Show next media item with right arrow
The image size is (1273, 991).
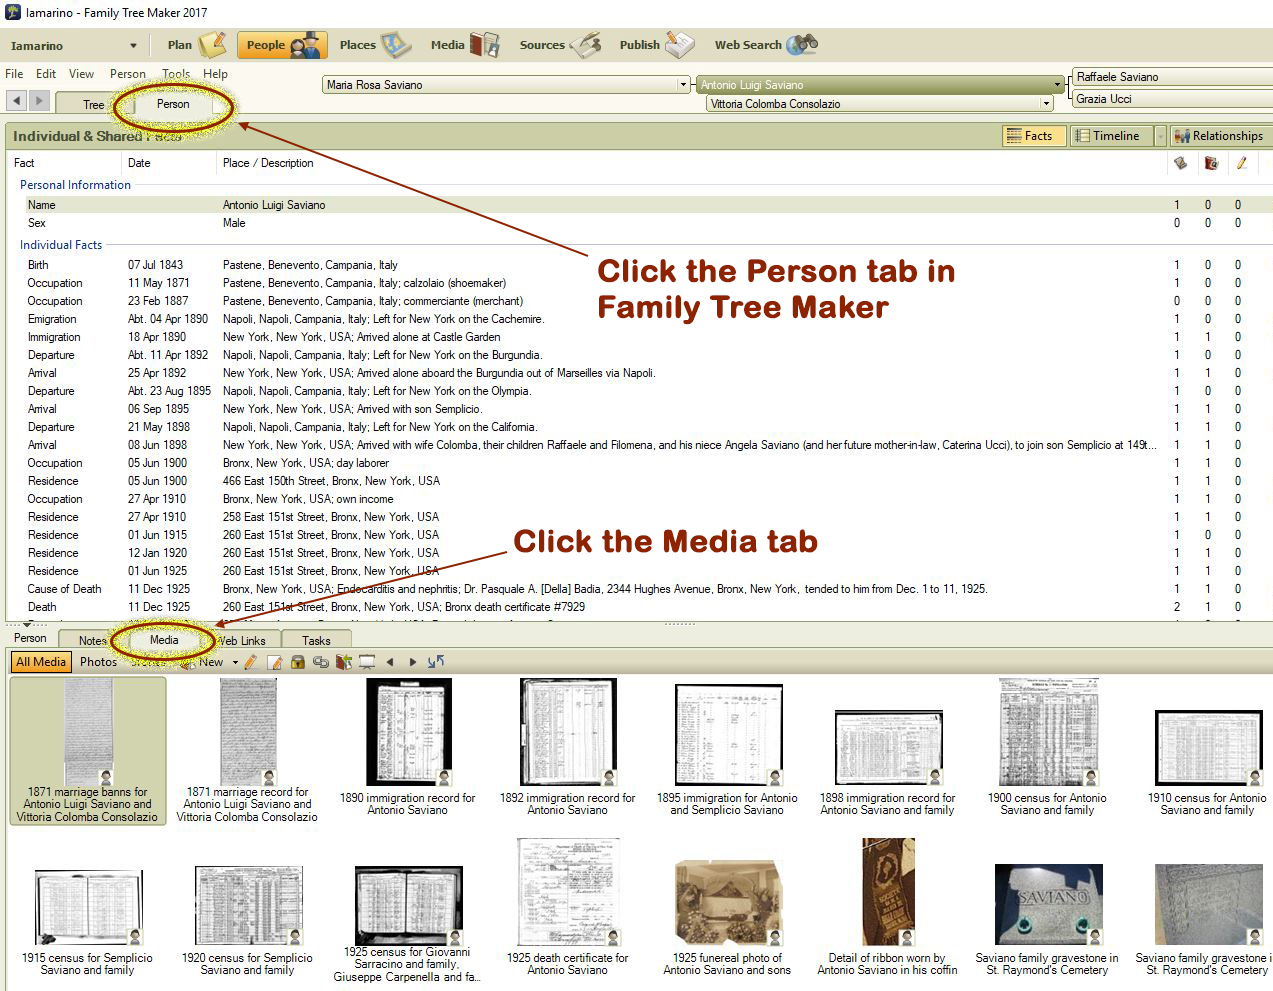(412, 662)
